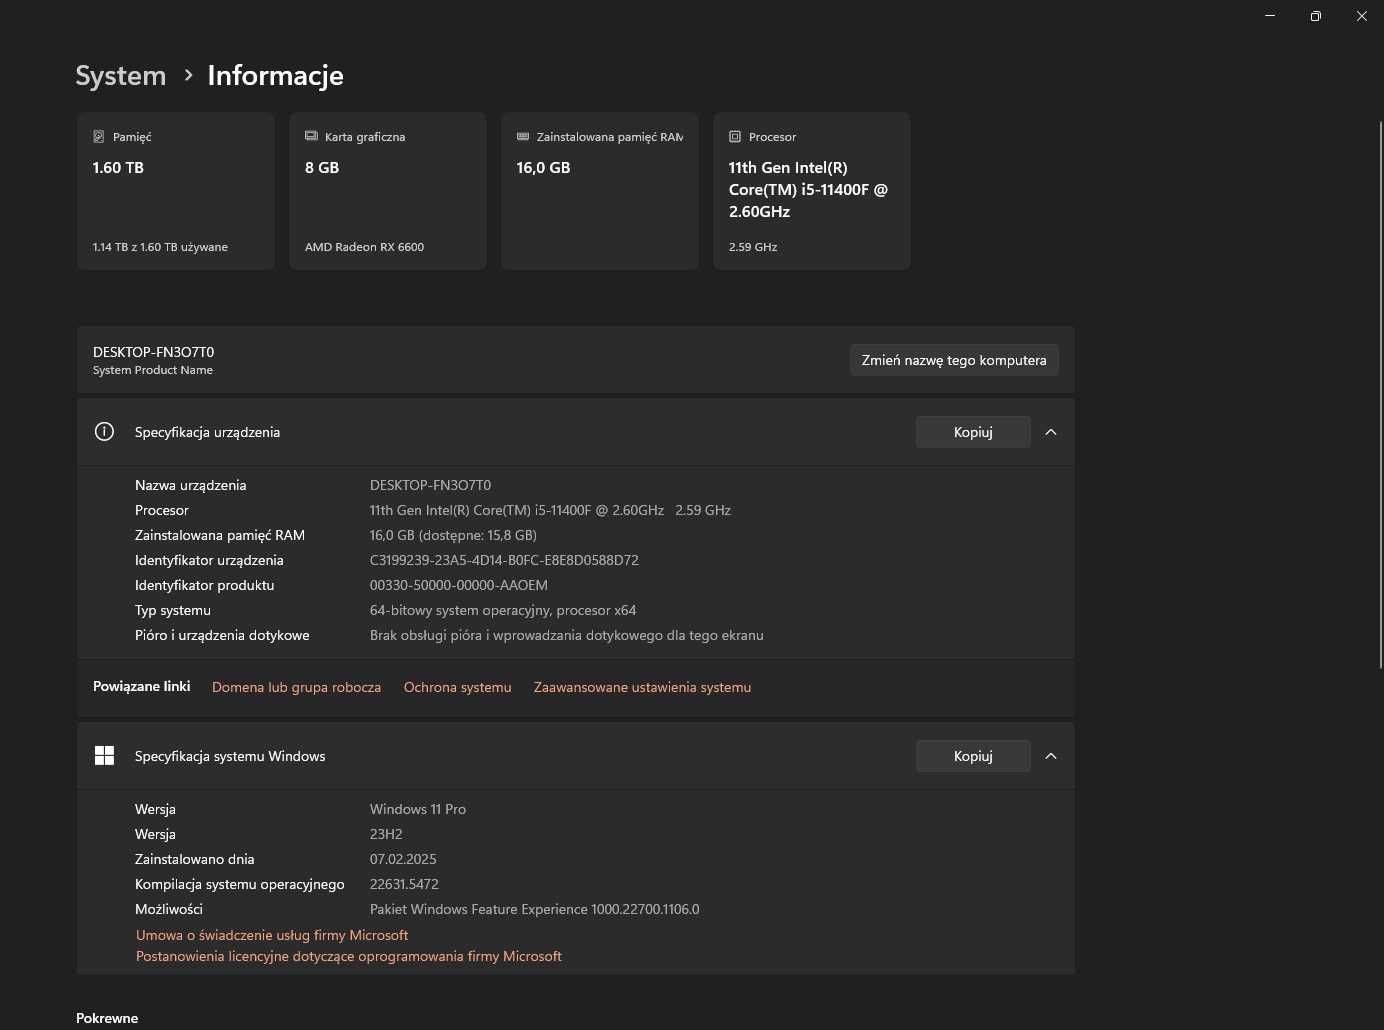Select the text 16,0 GB (dostępne: 15,8 GB)
The image size is (1384, 1030).
[453, 535]
